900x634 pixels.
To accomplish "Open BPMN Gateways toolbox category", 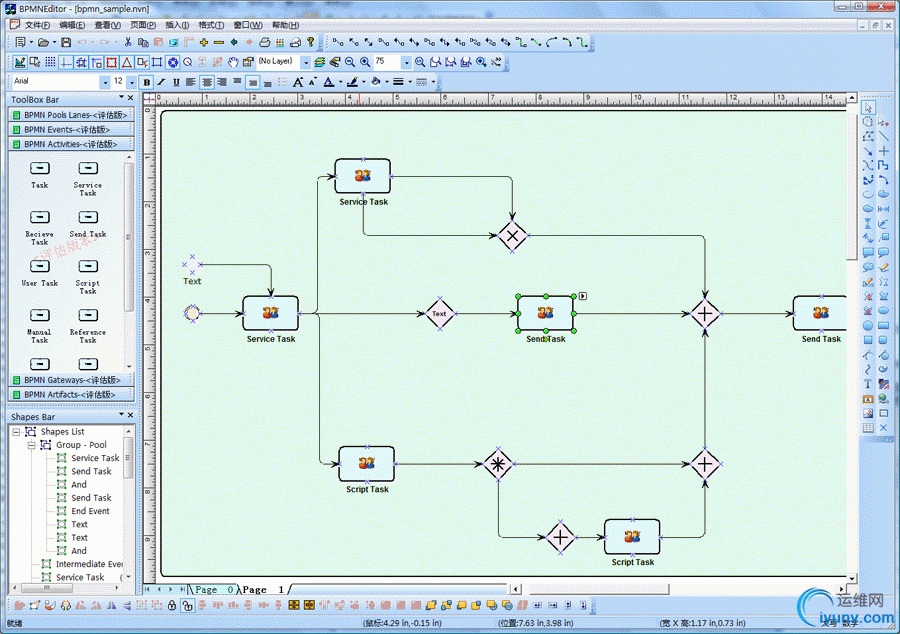I will [72, 380].
